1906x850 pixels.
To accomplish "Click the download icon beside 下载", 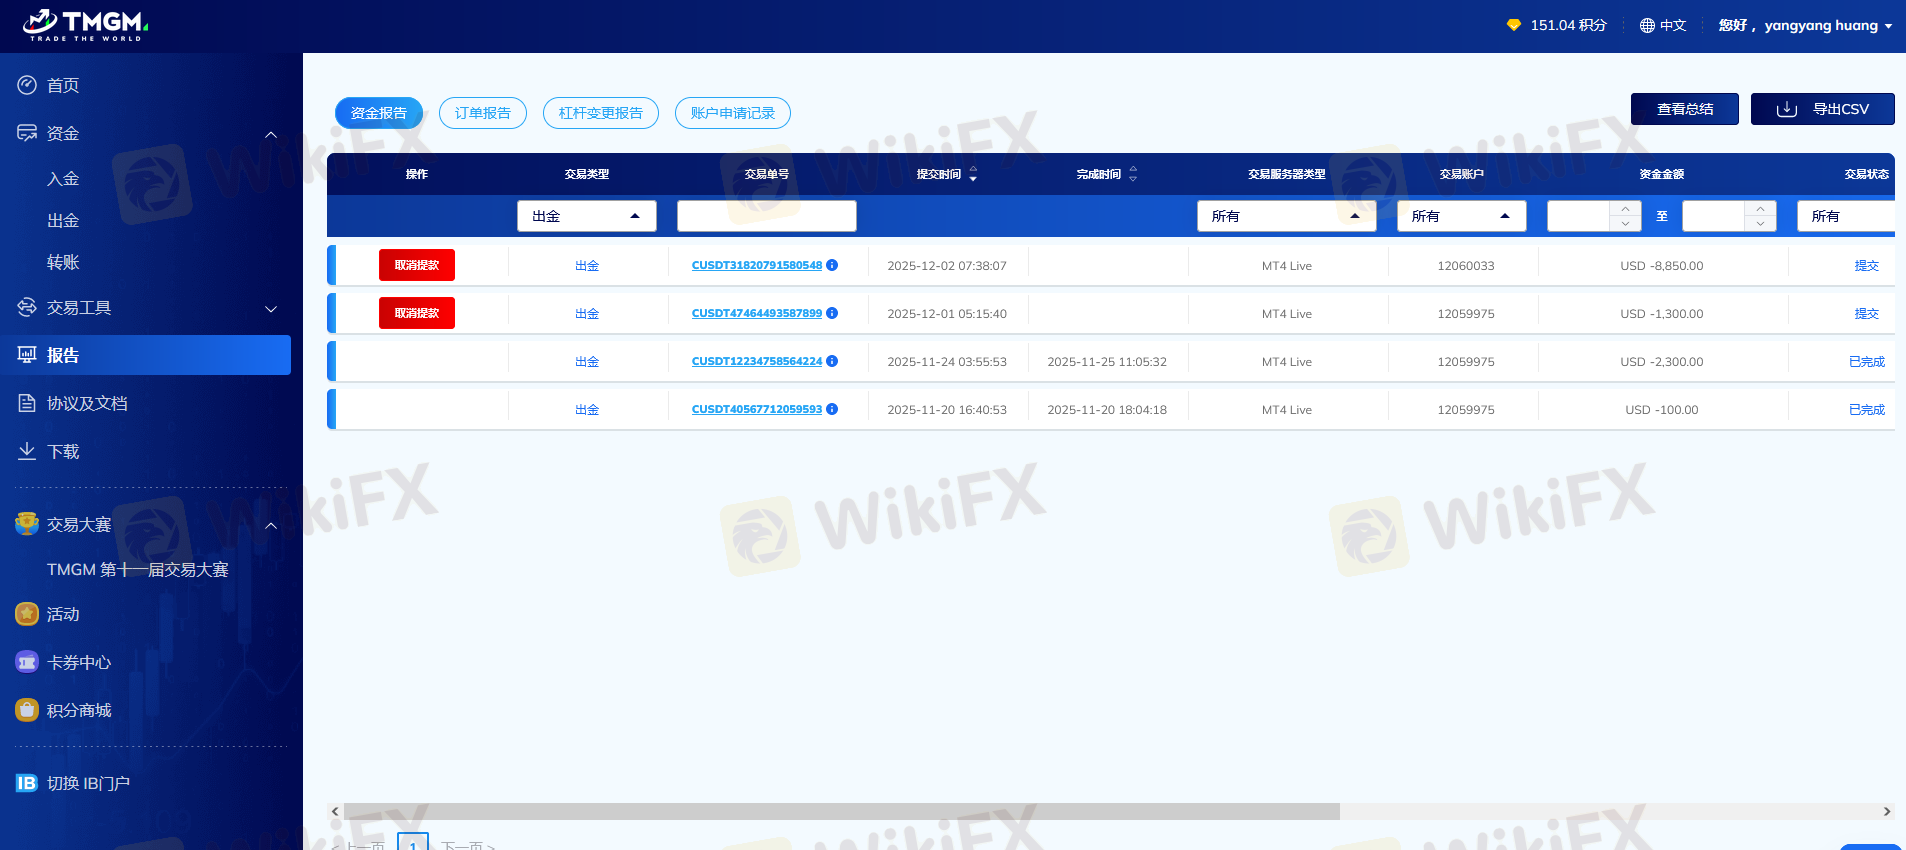I will (27, 451).
